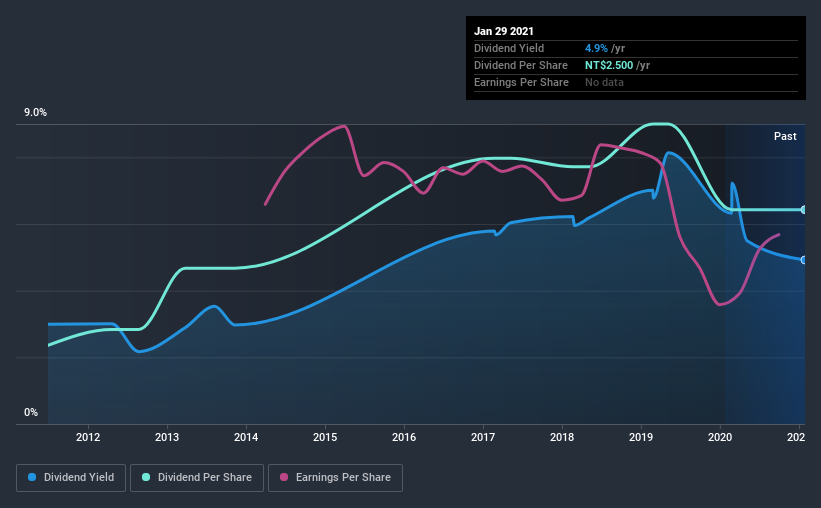Click the Dividend Per Share tooltip row label
Image resolution: width=821 pixels, height=508 pixels.
click(x=520, y=65)
